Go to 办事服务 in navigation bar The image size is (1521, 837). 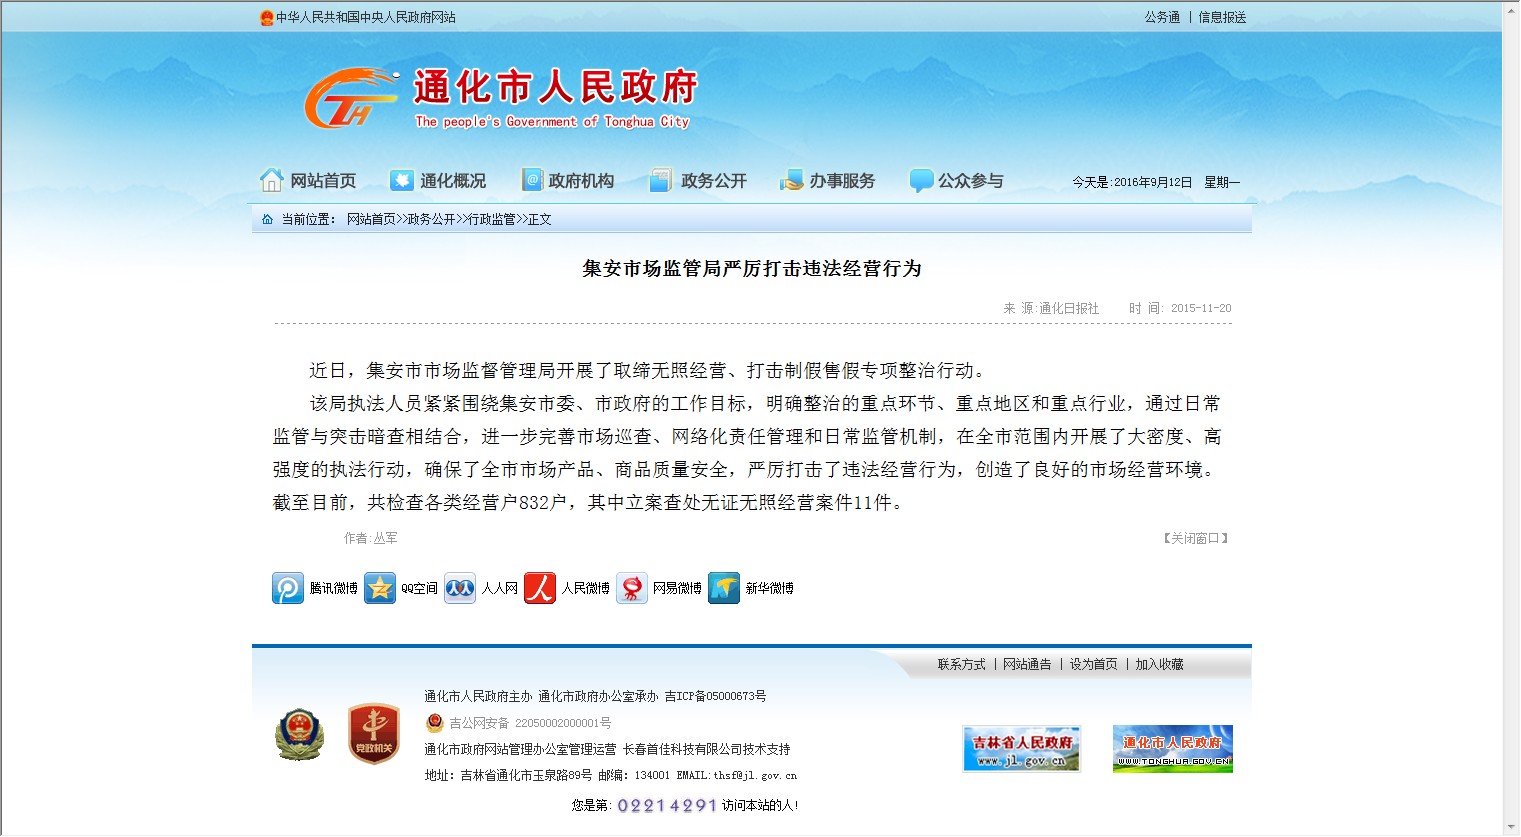tap(827, 181)
